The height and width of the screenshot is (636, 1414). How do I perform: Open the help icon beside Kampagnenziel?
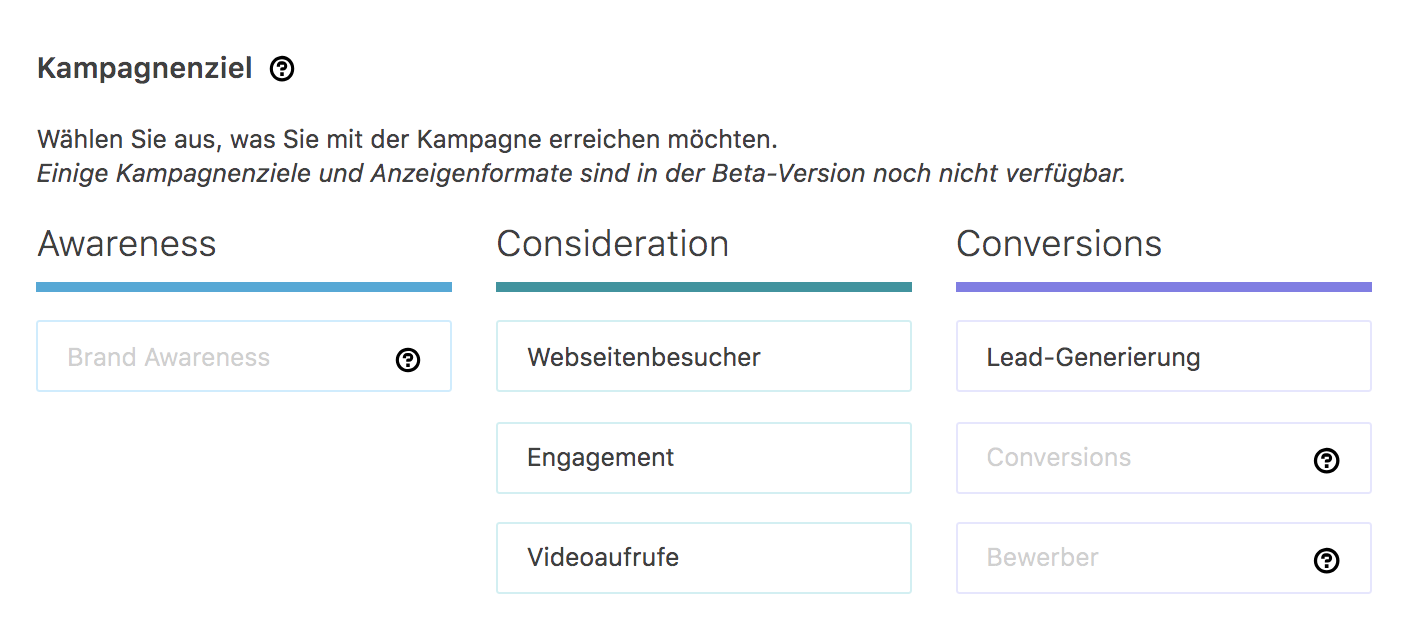282,69
